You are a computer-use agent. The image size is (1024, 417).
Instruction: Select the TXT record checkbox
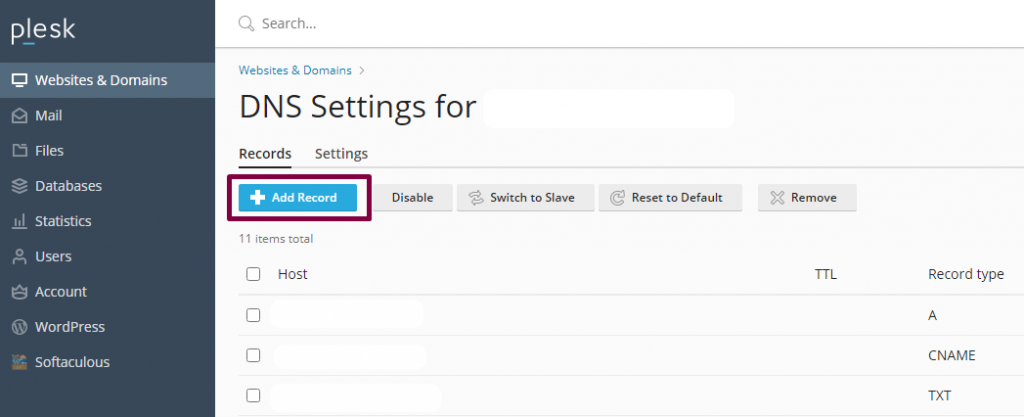click(x=253, y=395)
